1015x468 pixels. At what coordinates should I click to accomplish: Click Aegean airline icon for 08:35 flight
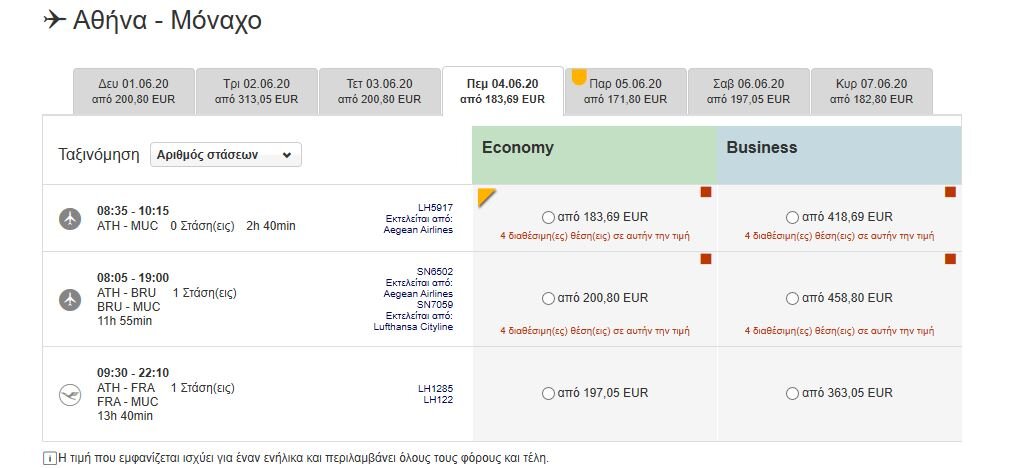(x=70, y=219)
